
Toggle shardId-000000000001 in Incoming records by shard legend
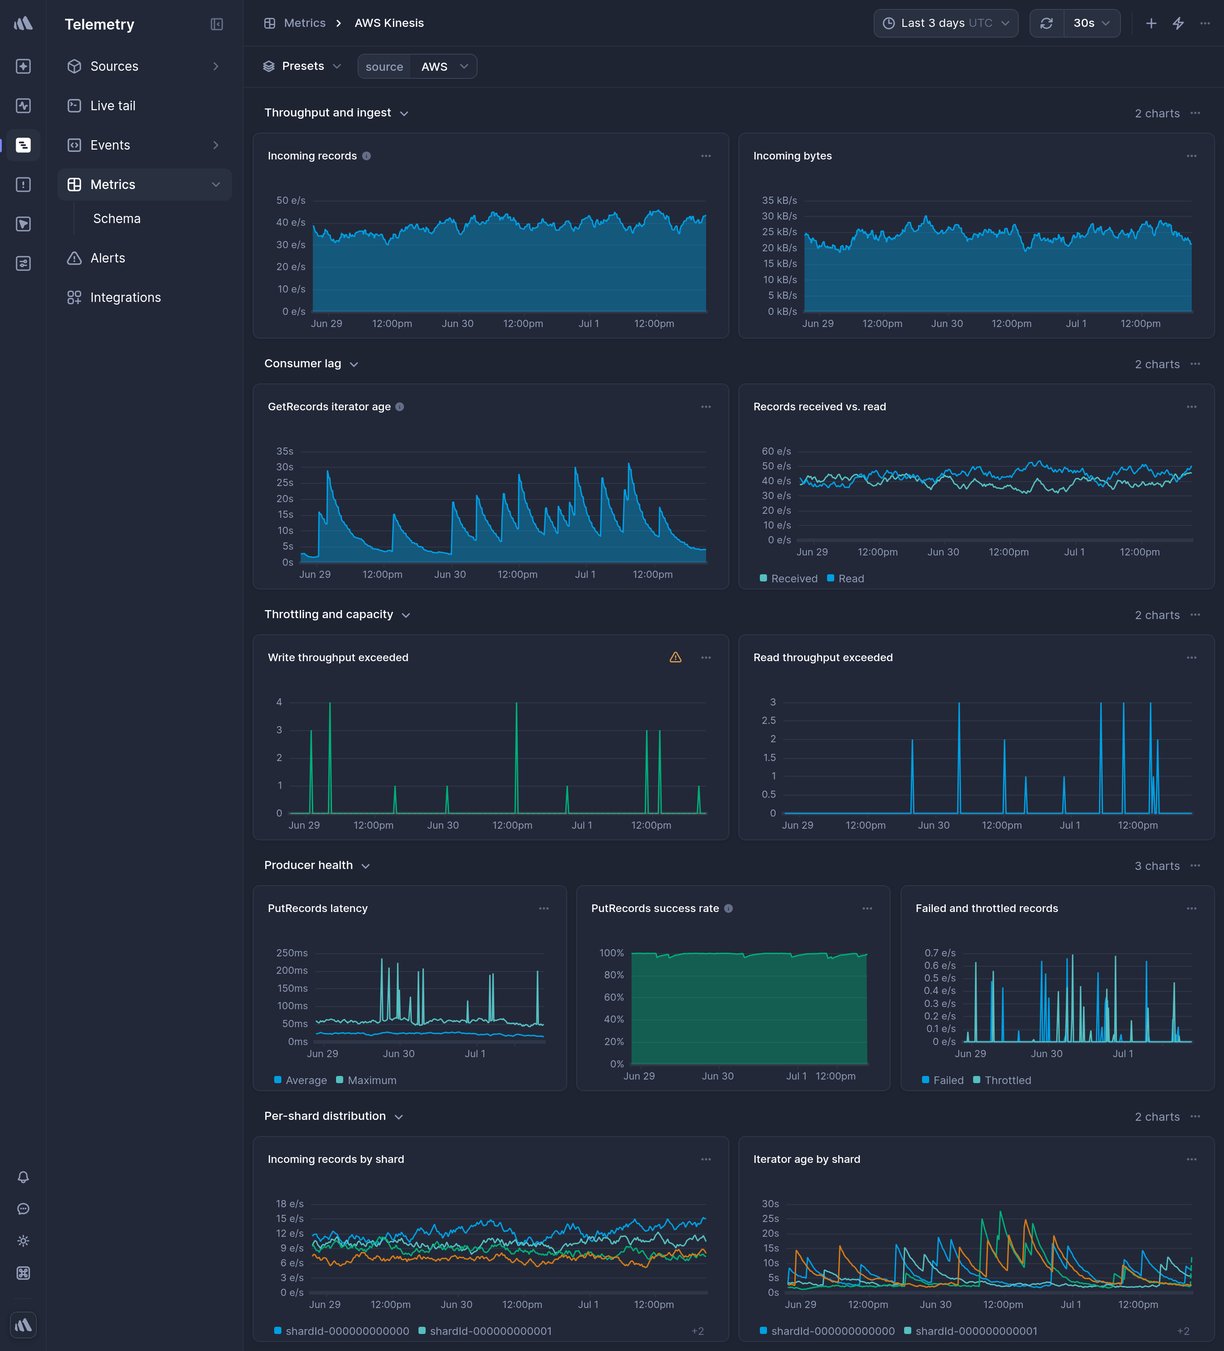pos(485,1331)
